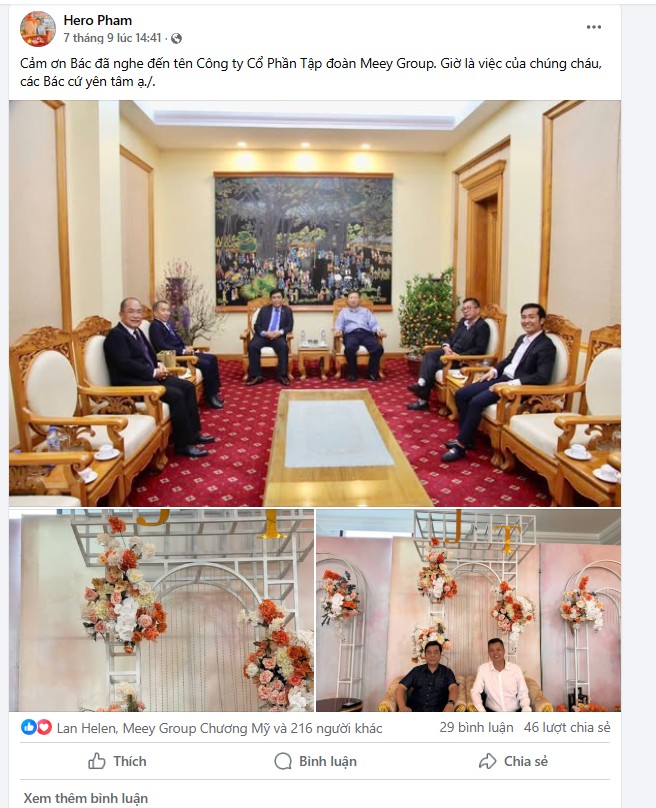
Task: Click the Chia sẻ share button
Action: [513, 761]
